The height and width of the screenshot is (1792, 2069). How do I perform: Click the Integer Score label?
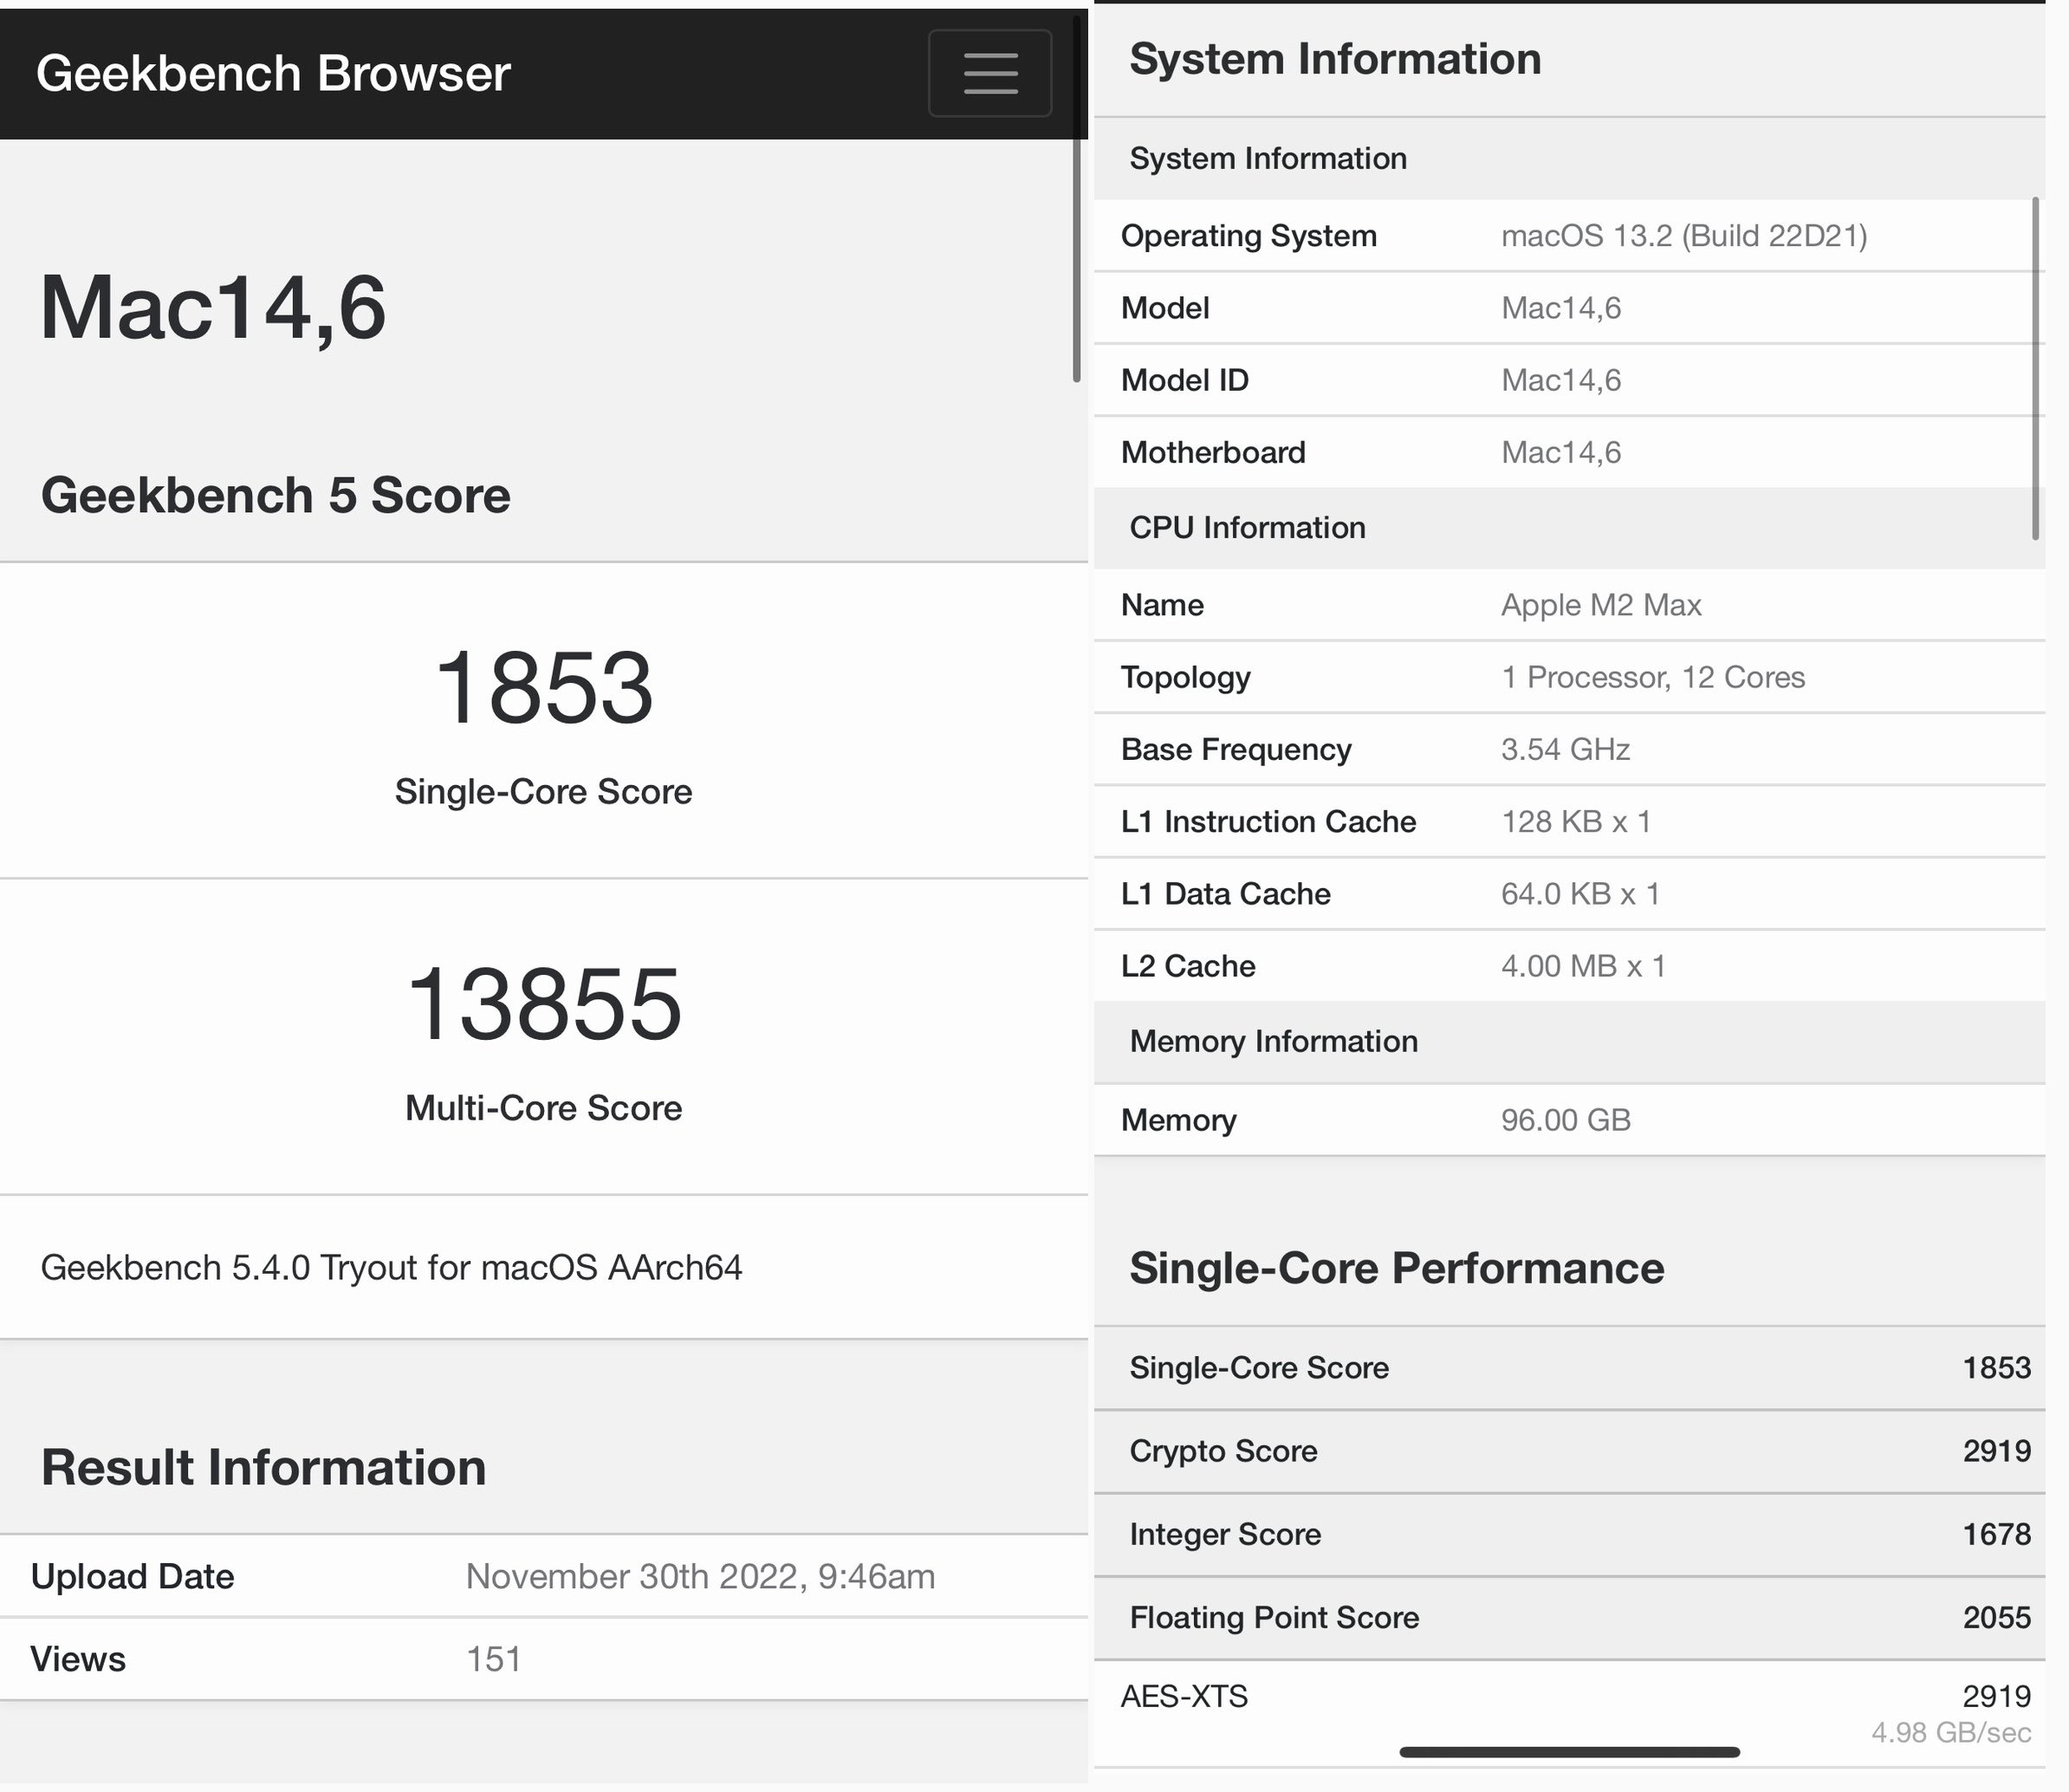coord(1225,1534)
